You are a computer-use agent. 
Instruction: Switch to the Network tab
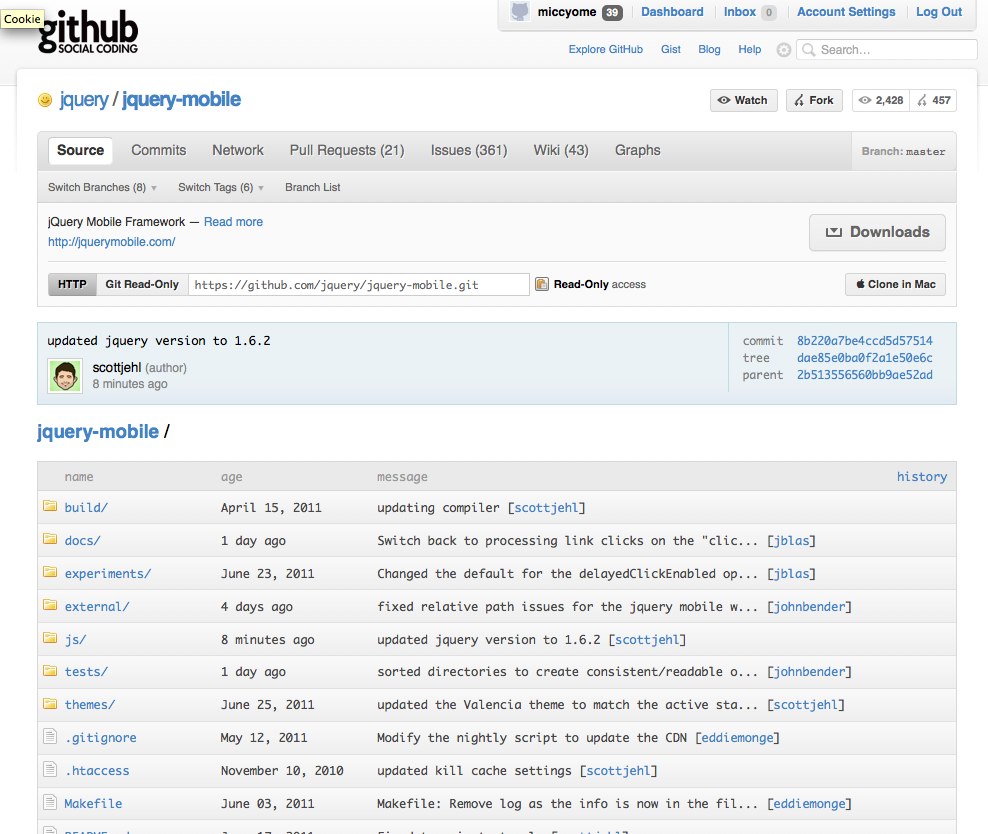[238, 151]
